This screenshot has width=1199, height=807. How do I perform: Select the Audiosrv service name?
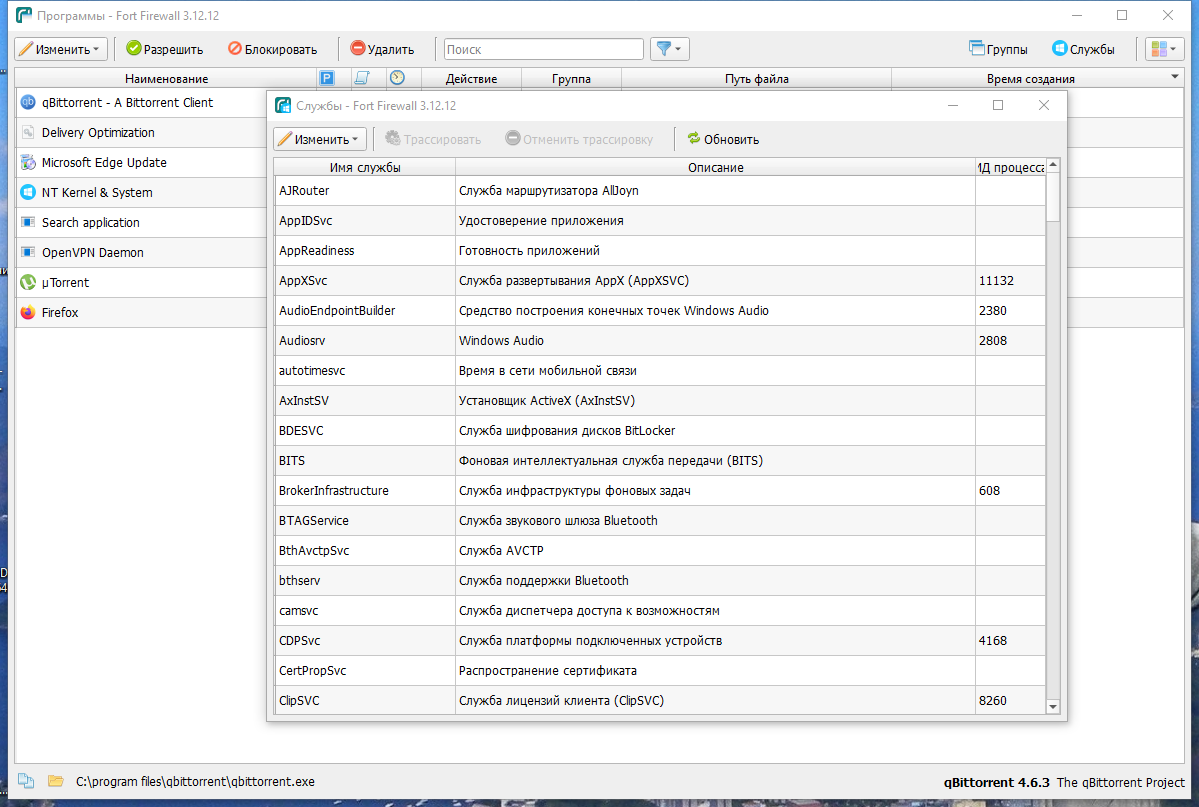pos(302,340)
